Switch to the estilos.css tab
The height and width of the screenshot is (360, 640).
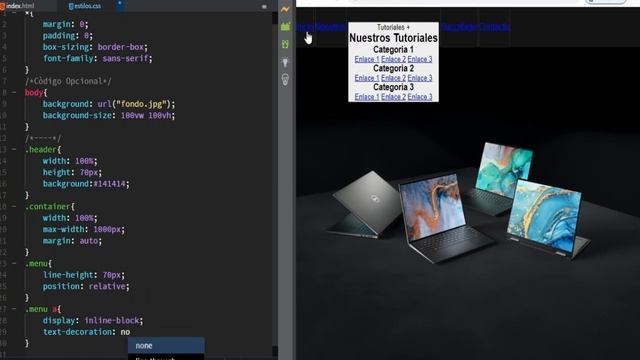[x=87, y=6]
